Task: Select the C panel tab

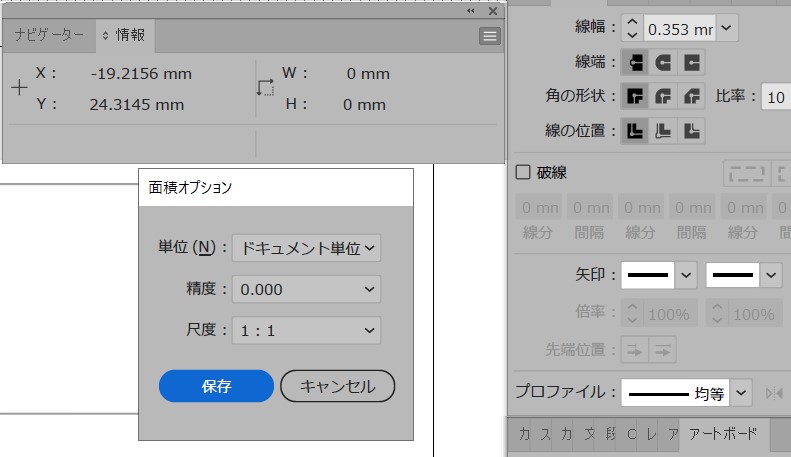Action: point(632,434)
